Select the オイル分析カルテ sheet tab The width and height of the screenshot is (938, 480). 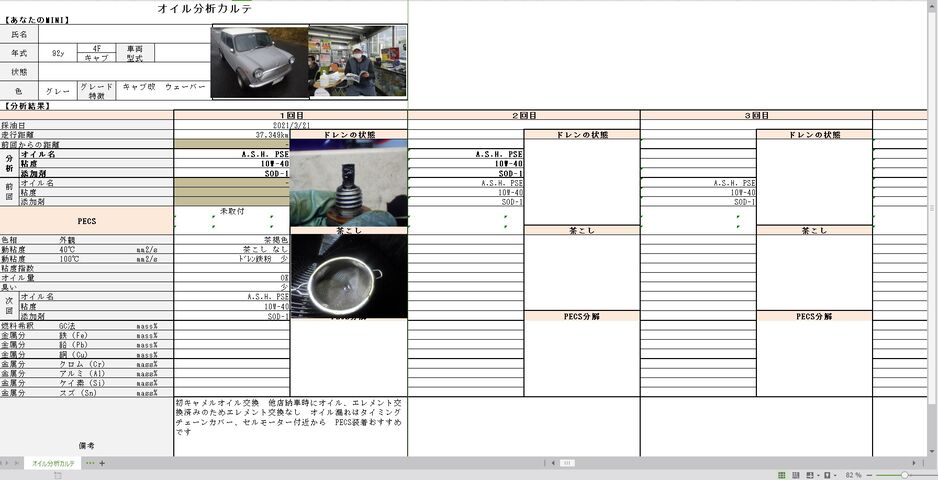53,463
